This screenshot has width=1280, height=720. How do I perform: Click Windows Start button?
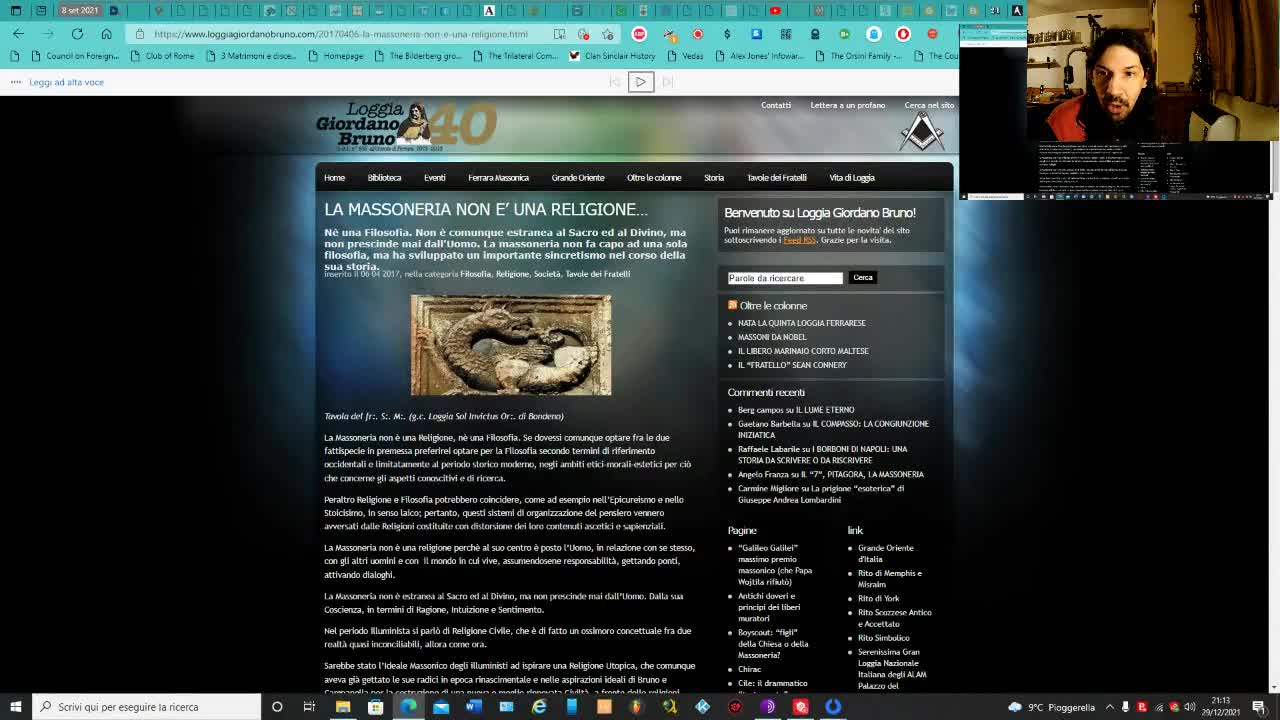click(x=15, y=707)
